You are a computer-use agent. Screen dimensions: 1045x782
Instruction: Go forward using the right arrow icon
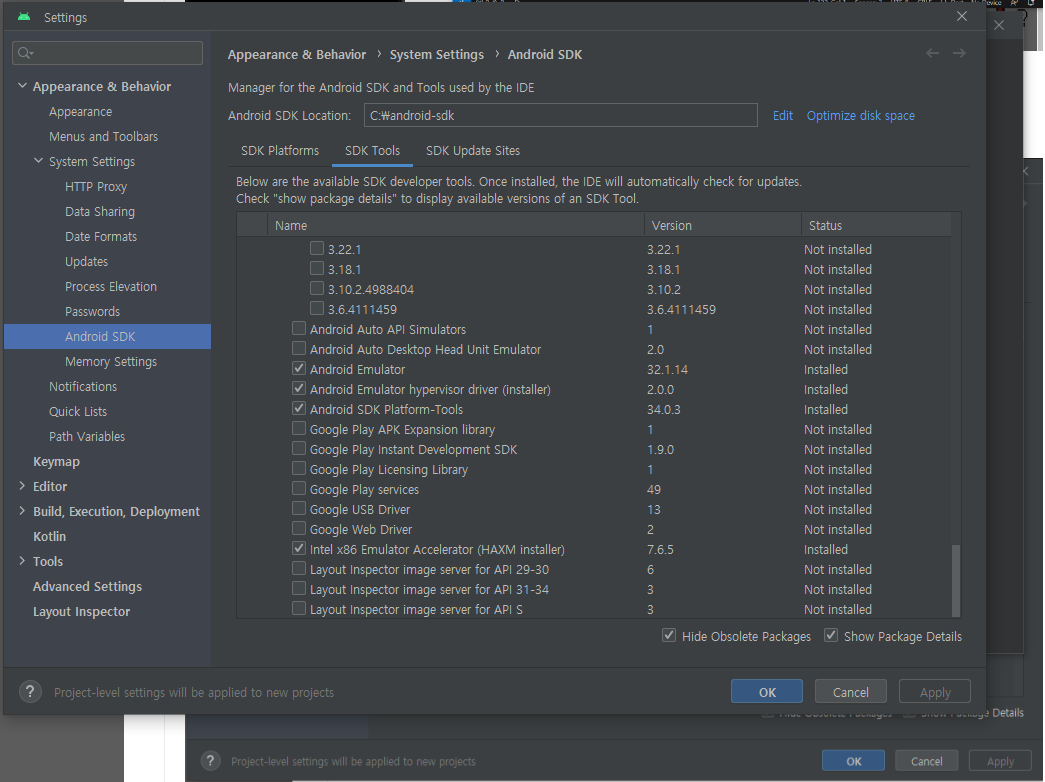[x=959, y=53]
